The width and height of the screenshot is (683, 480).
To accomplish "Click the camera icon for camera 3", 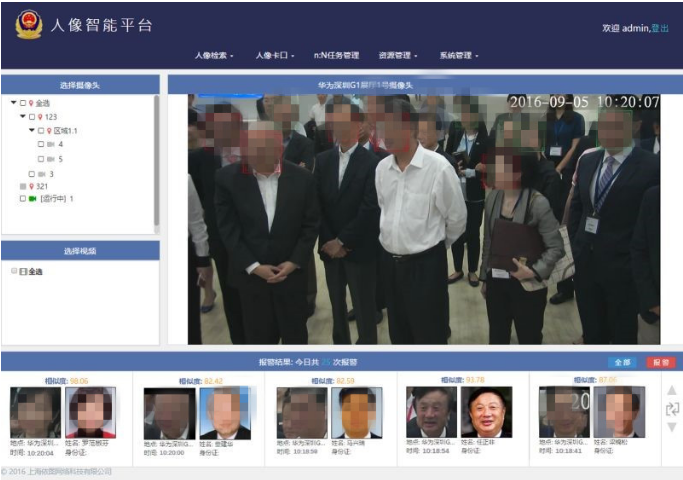I will pyautogui.click(x=41, y=174).
